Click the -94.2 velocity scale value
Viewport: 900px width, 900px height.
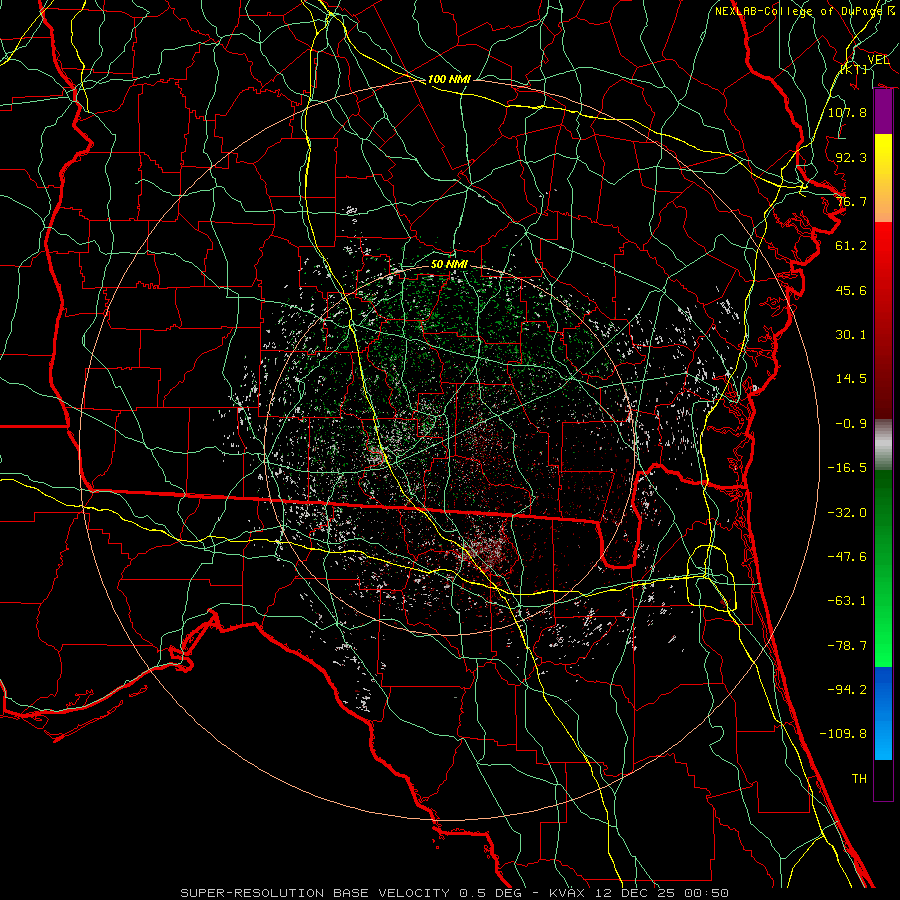click(847, 690)
